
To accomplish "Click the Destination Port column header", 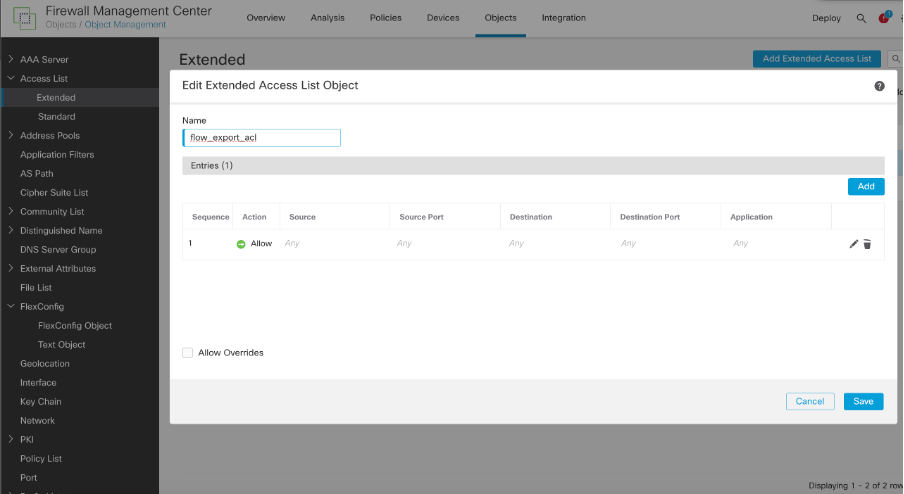I will point(650,217).
